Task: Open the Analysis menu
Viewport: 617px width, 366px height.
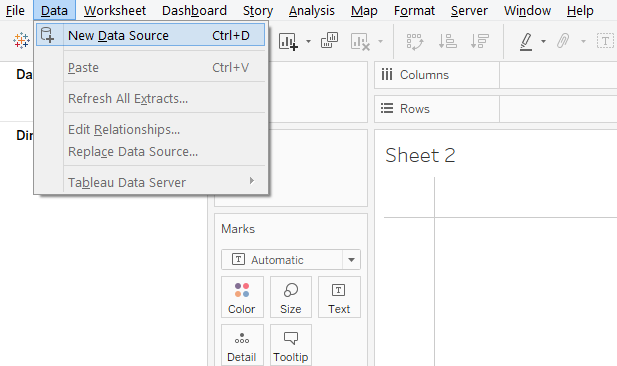Action: (x=312, y=11)
